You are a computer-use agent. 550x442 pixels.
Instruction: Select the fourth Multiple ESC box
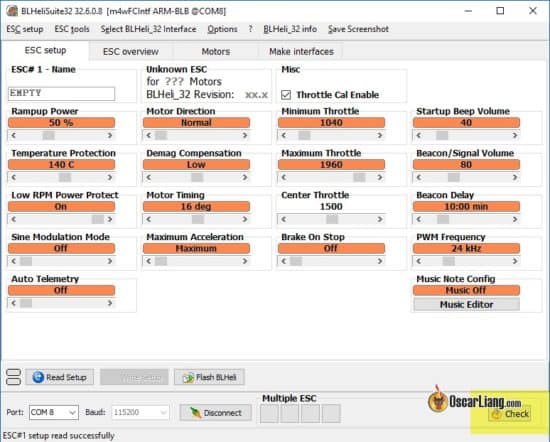point(331,413)
